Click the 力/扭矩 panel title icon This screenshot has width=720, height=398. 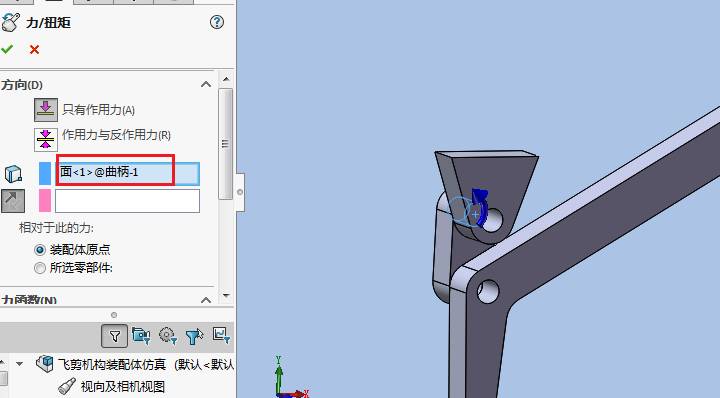pyautogui.click(x=10, y=22)
